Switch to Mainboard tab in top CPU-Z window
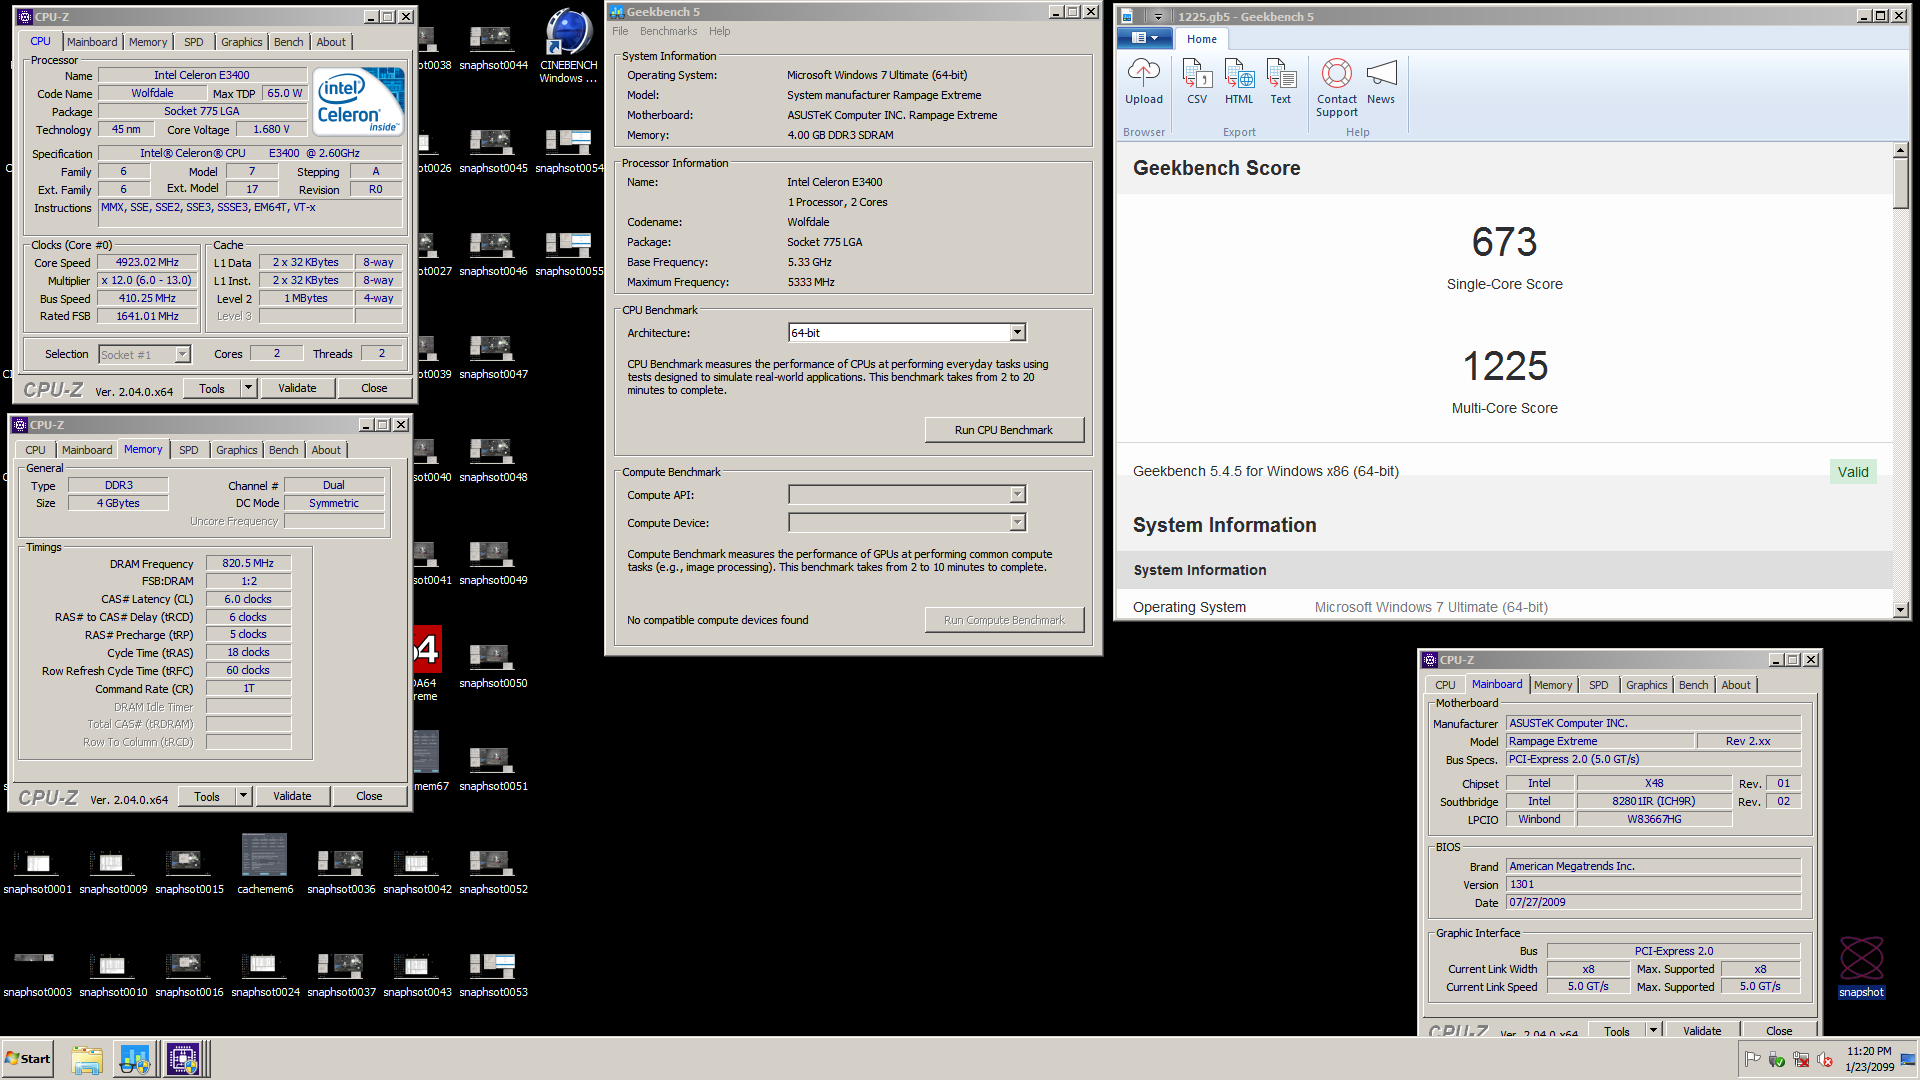 click(92, 42)
